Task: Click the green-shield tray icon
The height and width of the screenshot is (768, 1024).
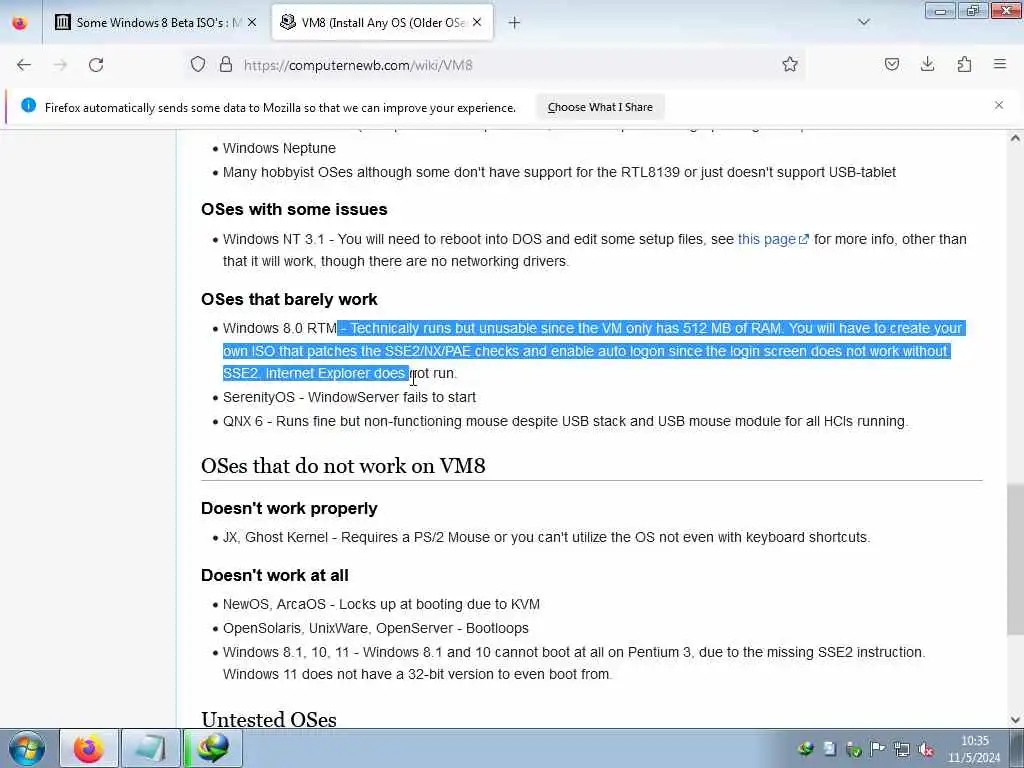Action: pos(854,749)
